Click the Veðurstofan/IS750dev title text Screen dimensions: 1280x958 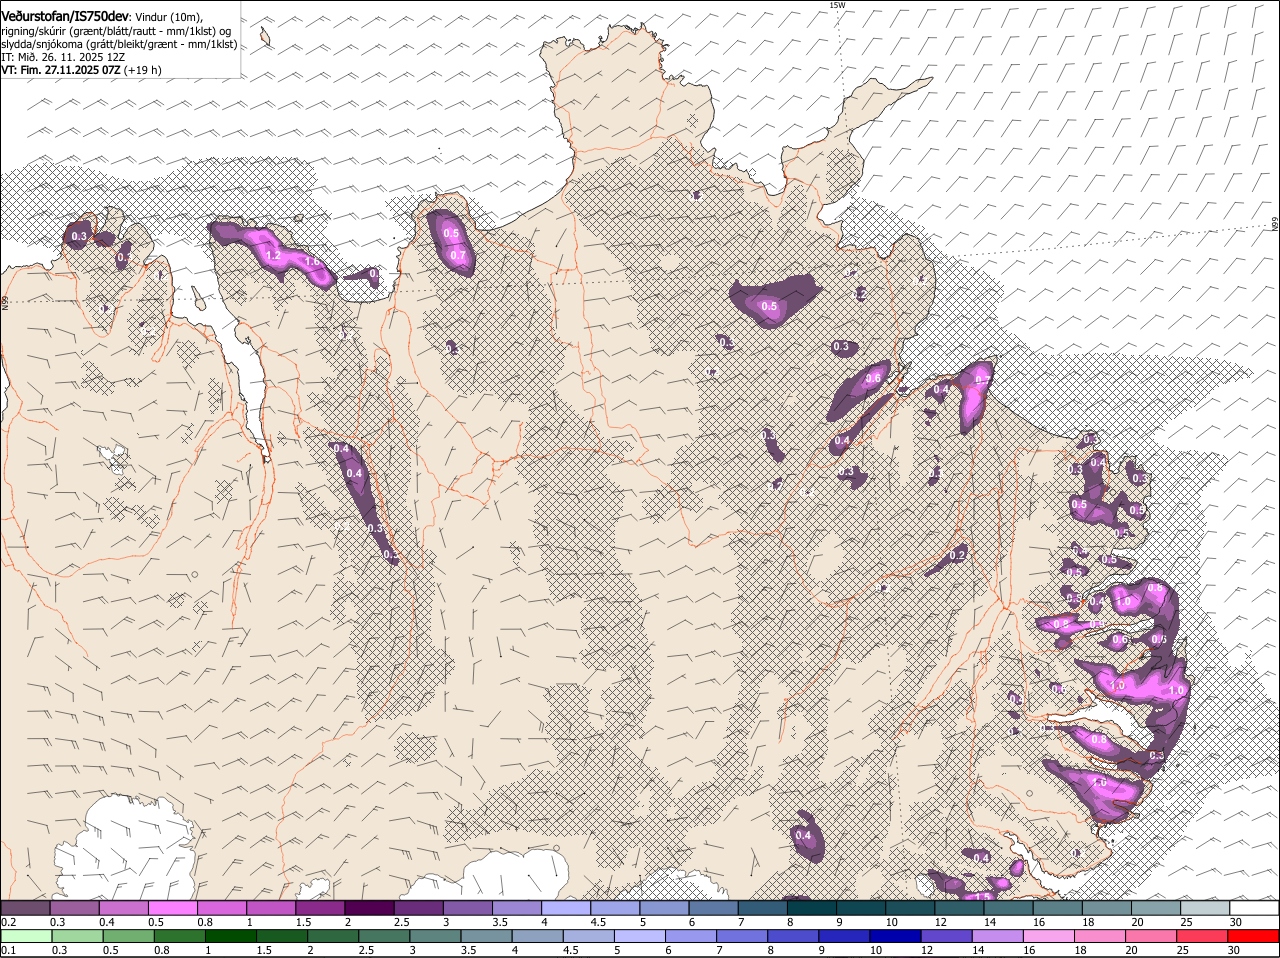[x=65, y=17]
